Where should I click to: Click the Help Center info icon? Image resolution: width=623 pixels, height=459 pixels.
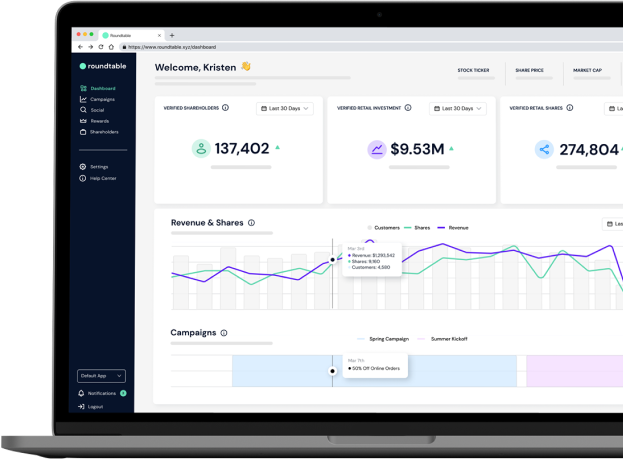[x=83, y=178]
